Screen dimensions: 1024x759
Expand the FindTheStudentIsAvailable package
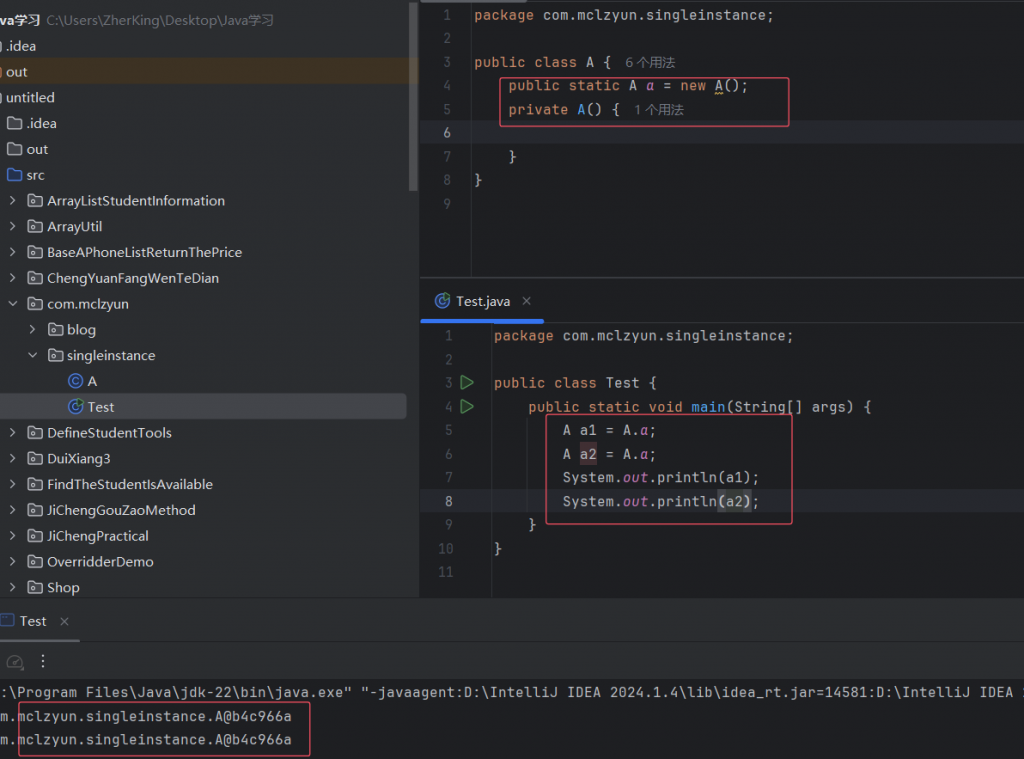coord(12,484)
